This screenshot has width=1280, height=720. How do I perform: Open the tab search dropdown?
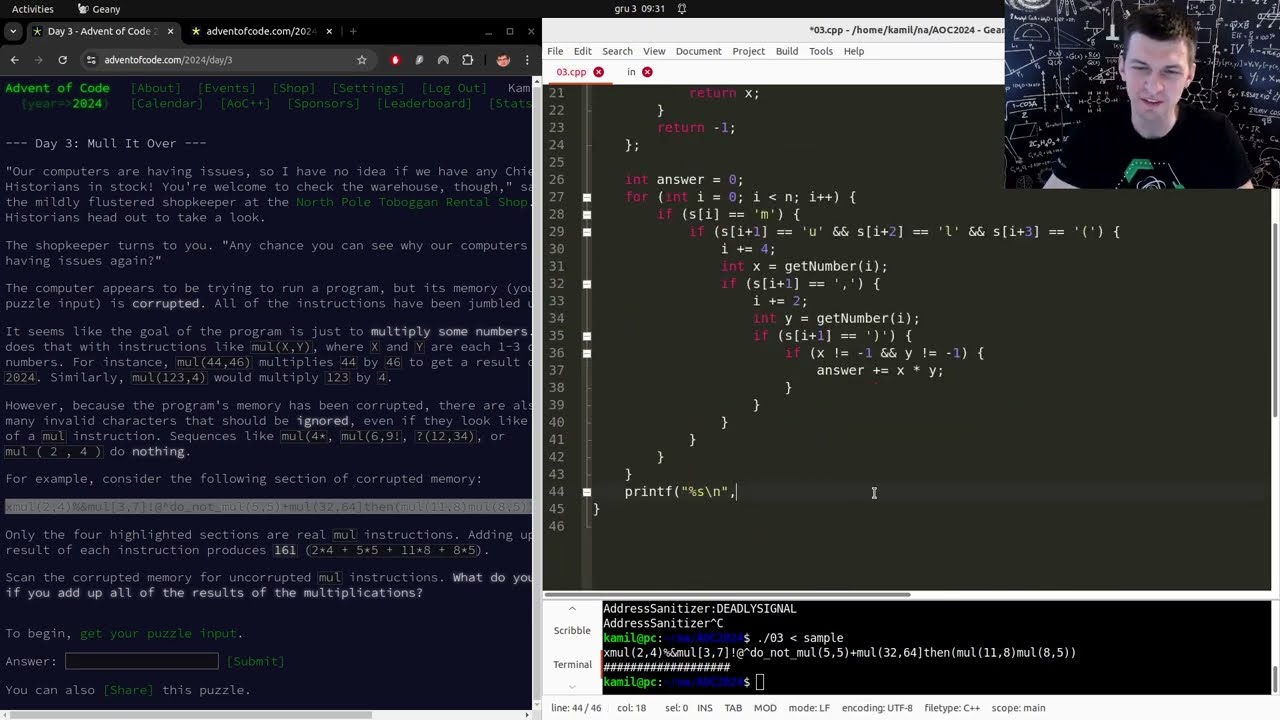[13, 31]
